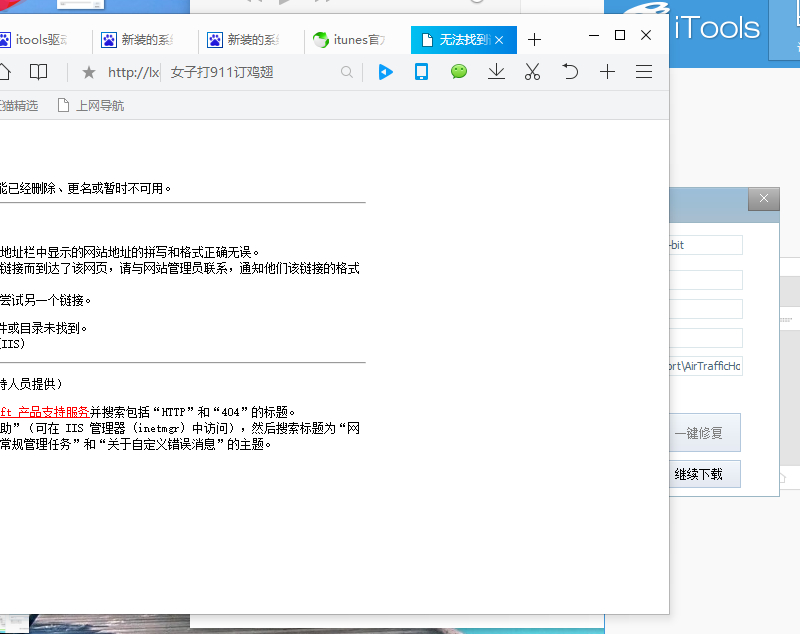The width and height of the screenshot is (800, 634).
Task: Click the undo closed-tab arrow icon
Action: 570,71
